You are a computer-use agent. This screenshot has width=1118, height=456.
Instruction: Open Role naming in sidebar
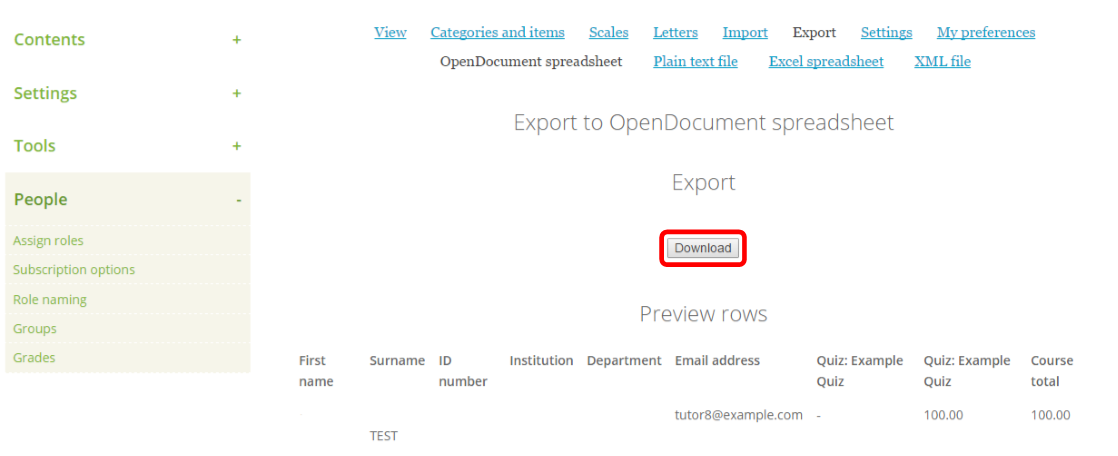(50, 300)
